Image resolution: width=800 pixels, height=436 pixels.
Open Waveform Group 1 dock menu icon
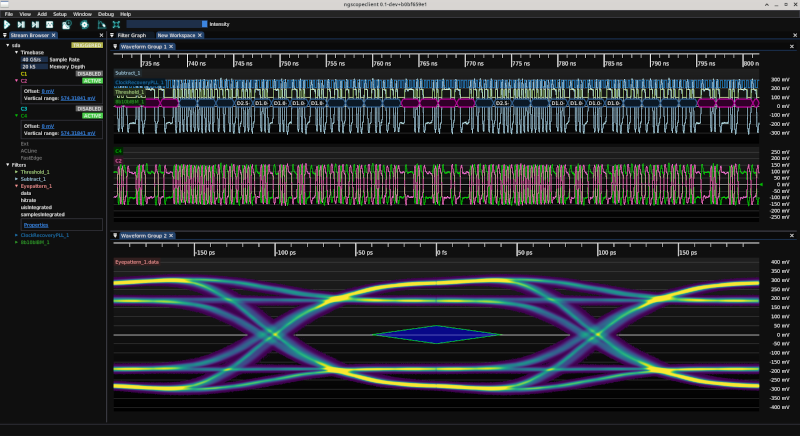(115, 46)
